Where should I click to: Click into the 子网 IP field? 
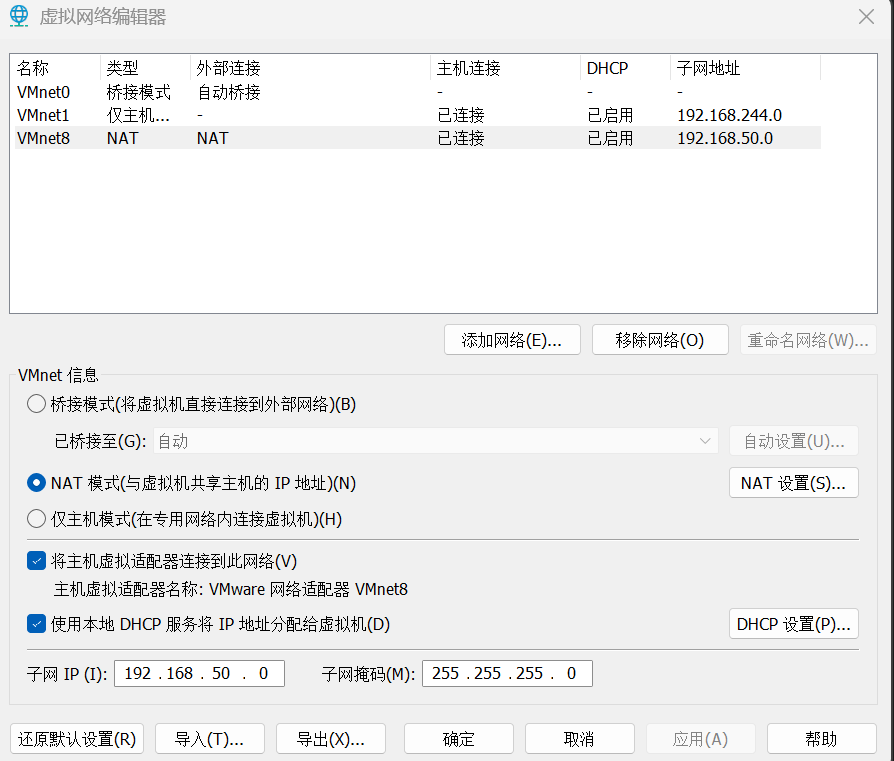click(199, 673)
